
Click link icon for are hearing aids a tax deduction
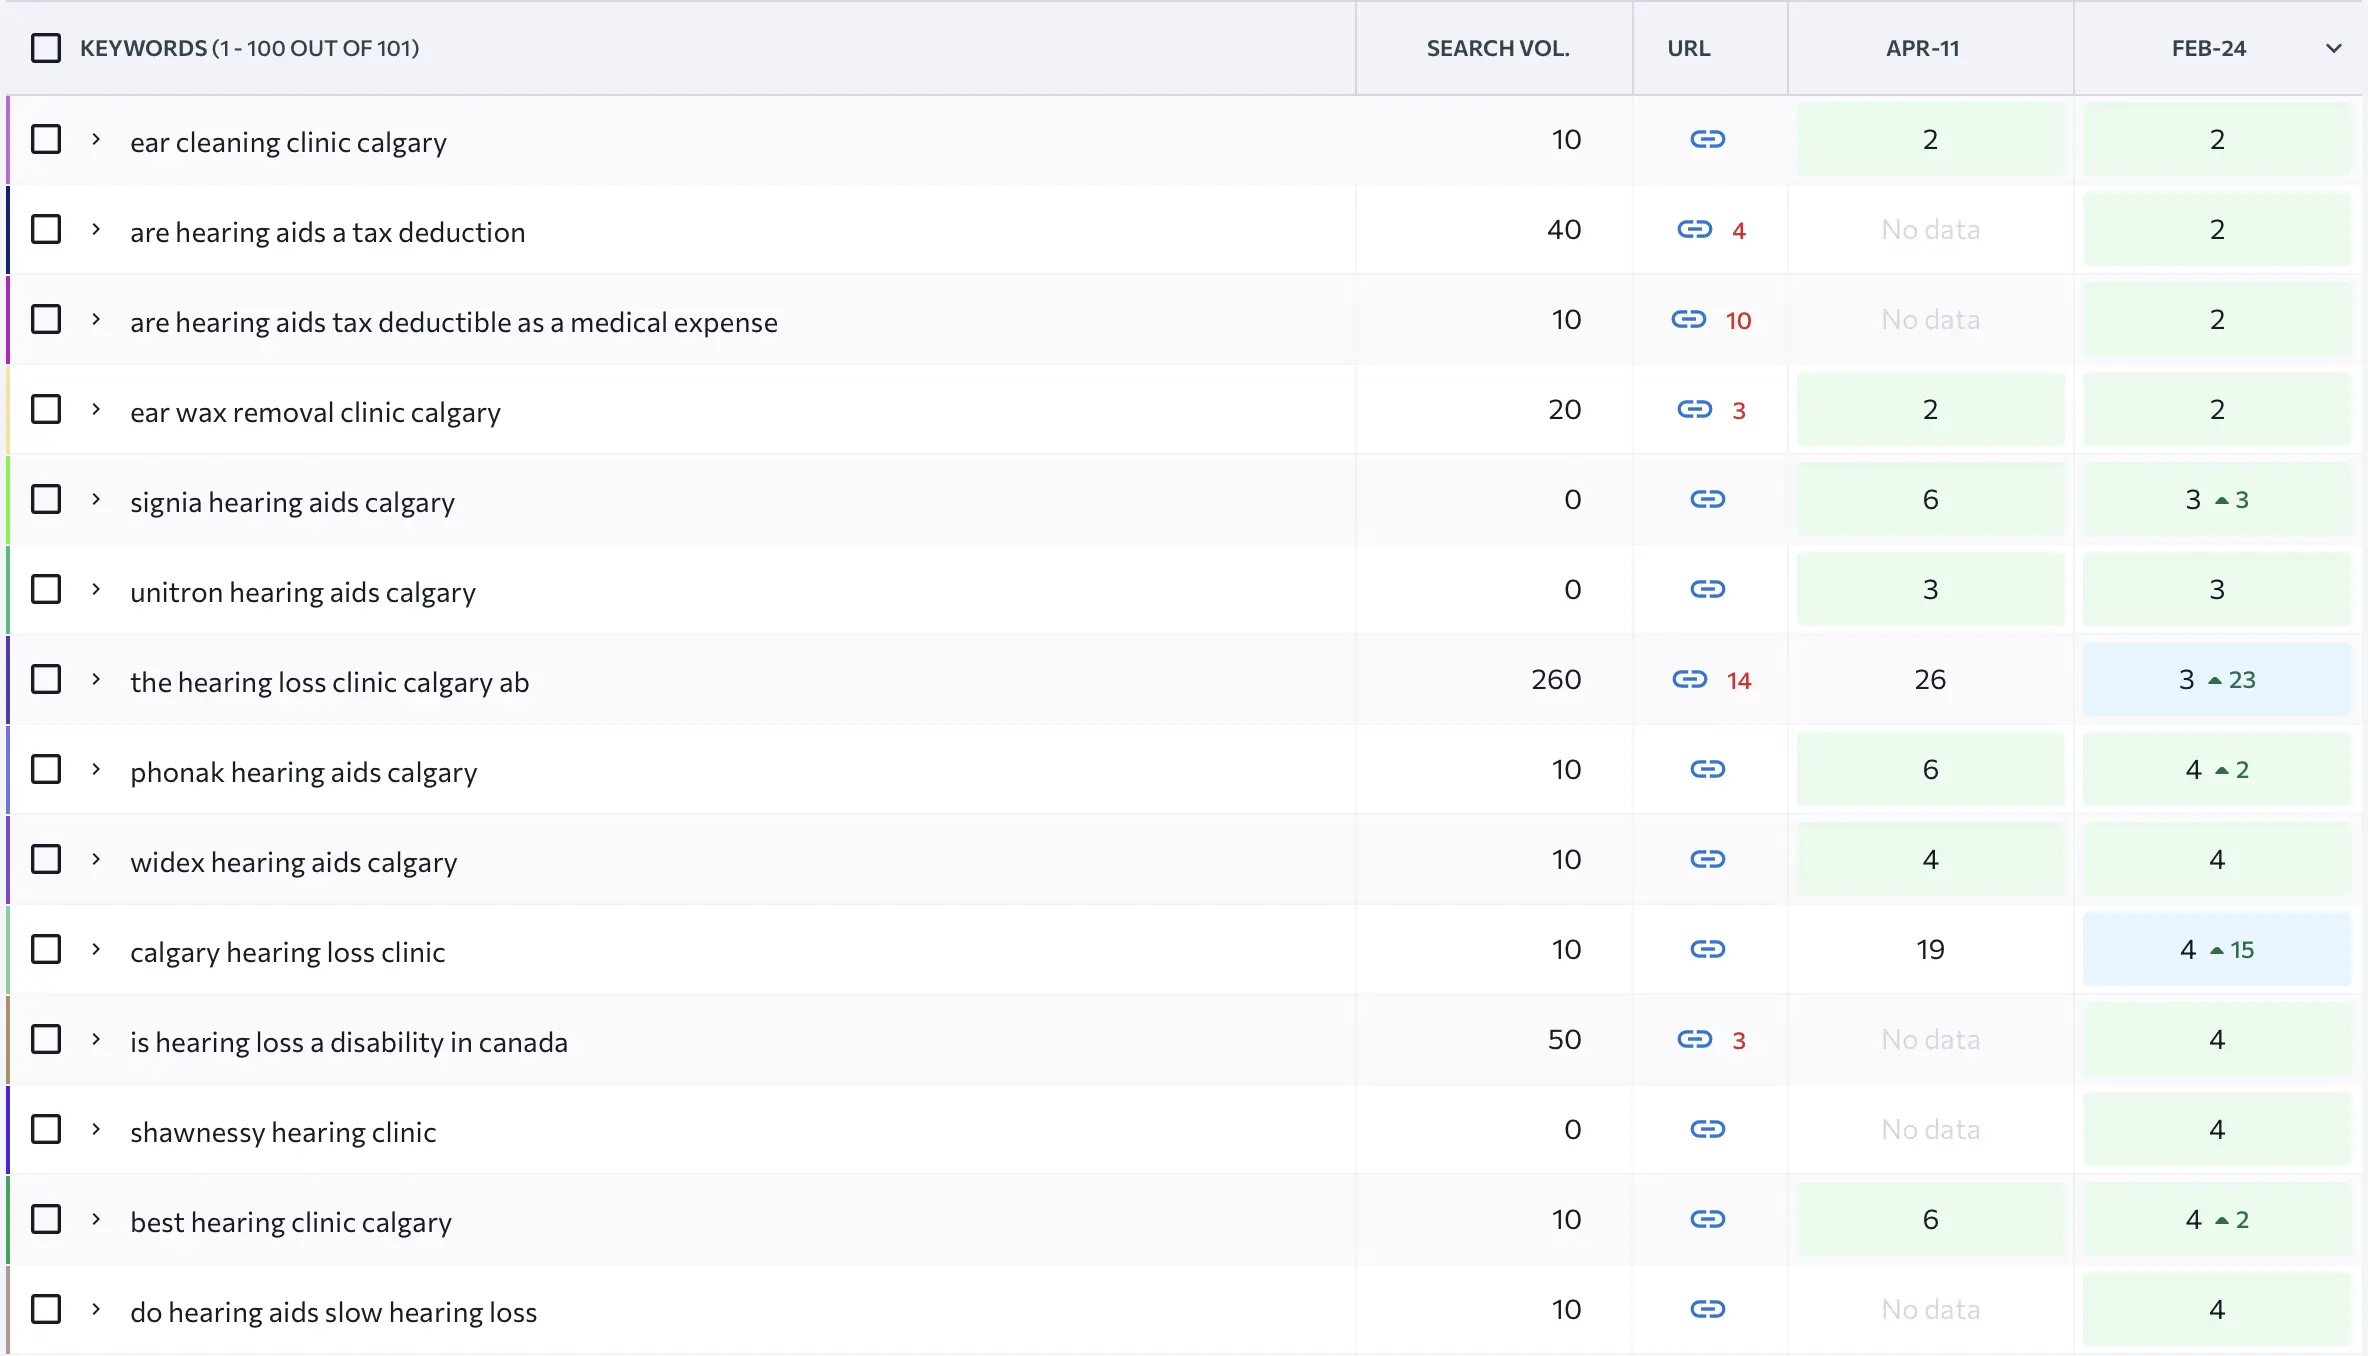1694,230
